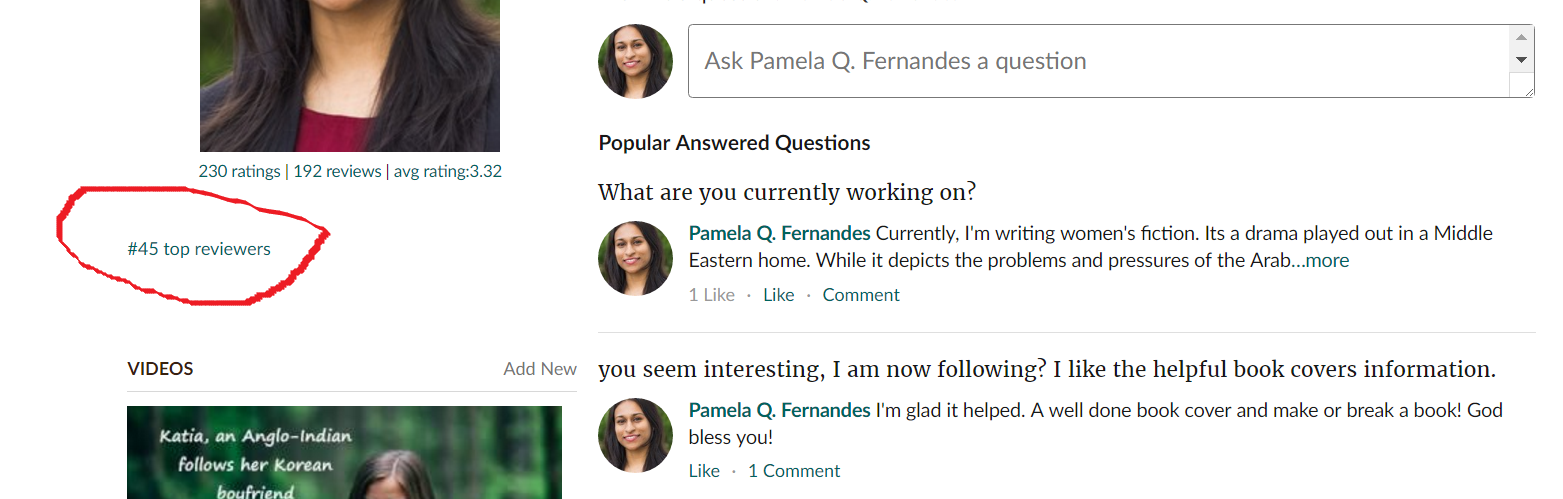Open the '230 ratings' link
The height and width of the screenshot is (499, 1563).
coord(239,171)
